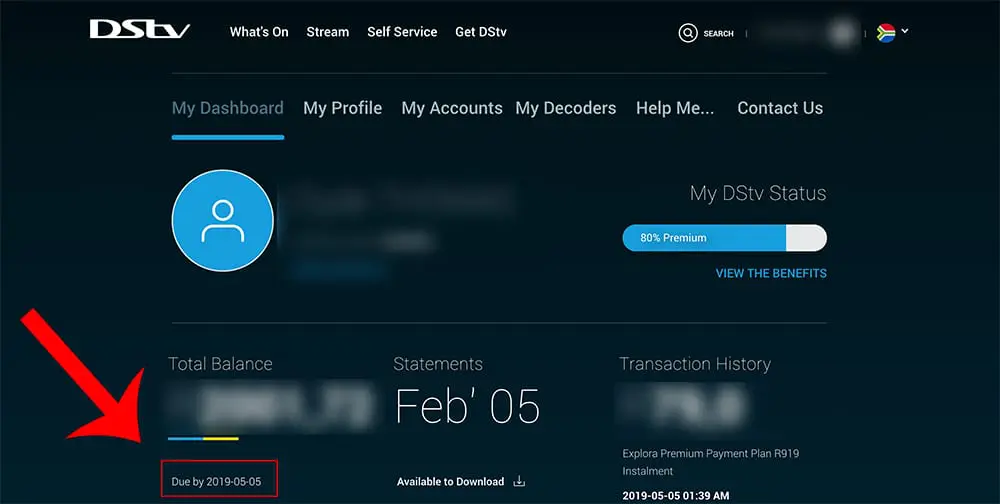Image resolution: width=1000 pixels, height=504 pixels.
Task: Click the Due by 2019-05-05 text
Action: coord(216,482)
